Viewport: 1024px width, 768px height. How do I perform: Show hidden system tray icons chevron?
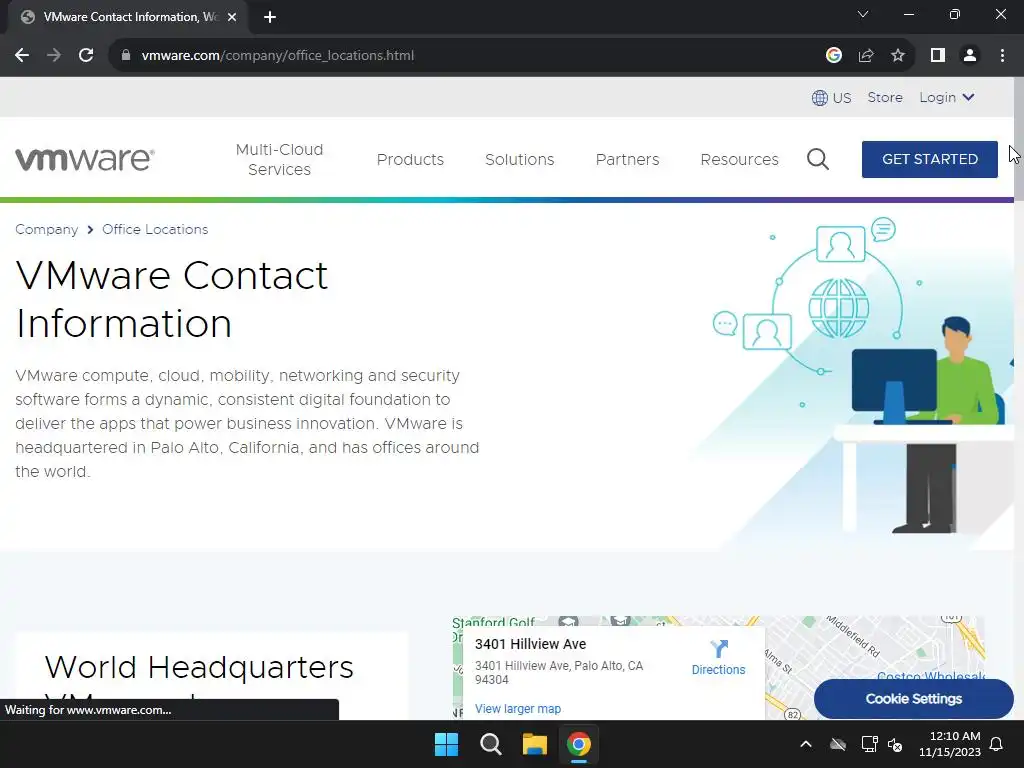806,744
